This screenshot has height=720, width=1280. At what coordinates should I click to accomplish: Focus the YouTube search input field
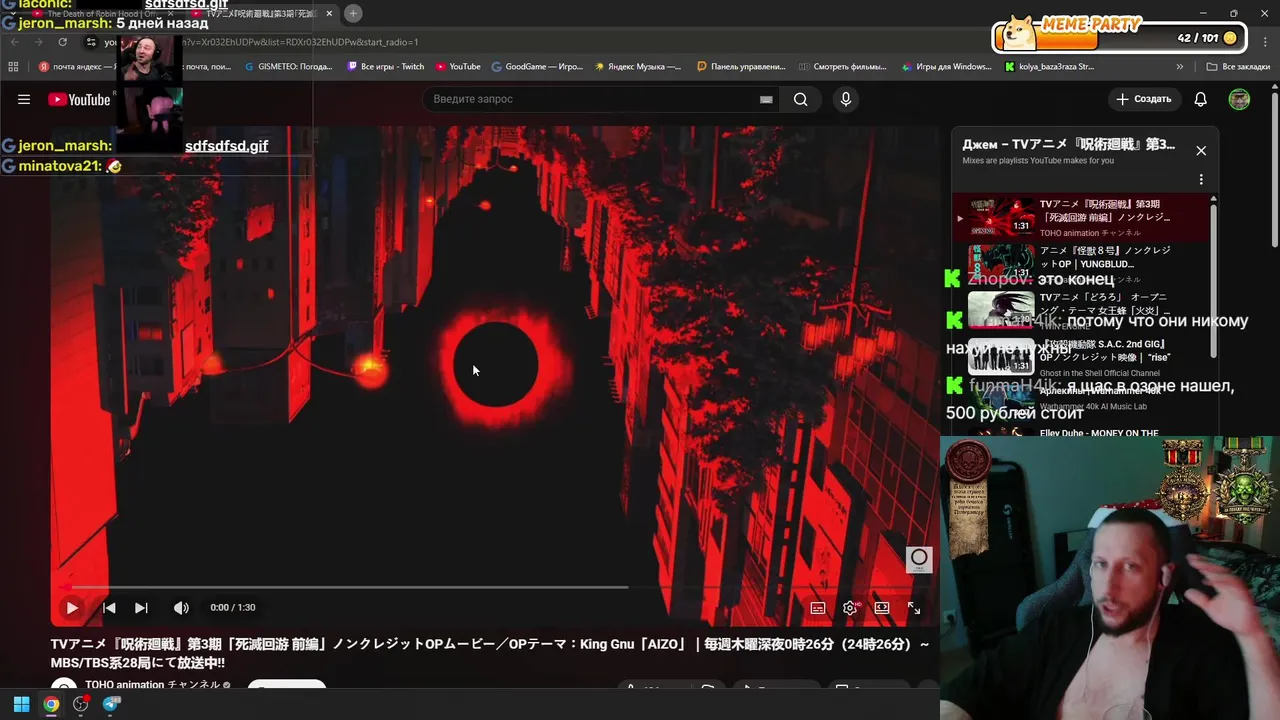[x=595, y=99]
